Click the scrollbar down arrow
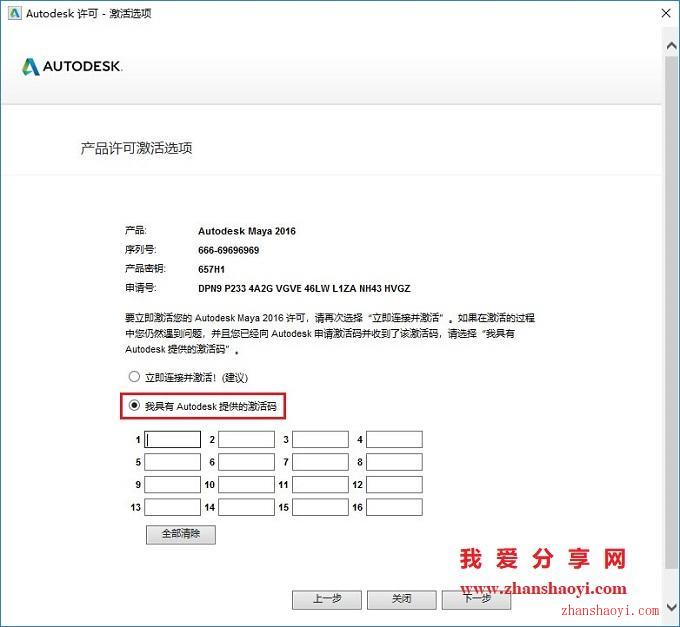 [x=671, y=607]
